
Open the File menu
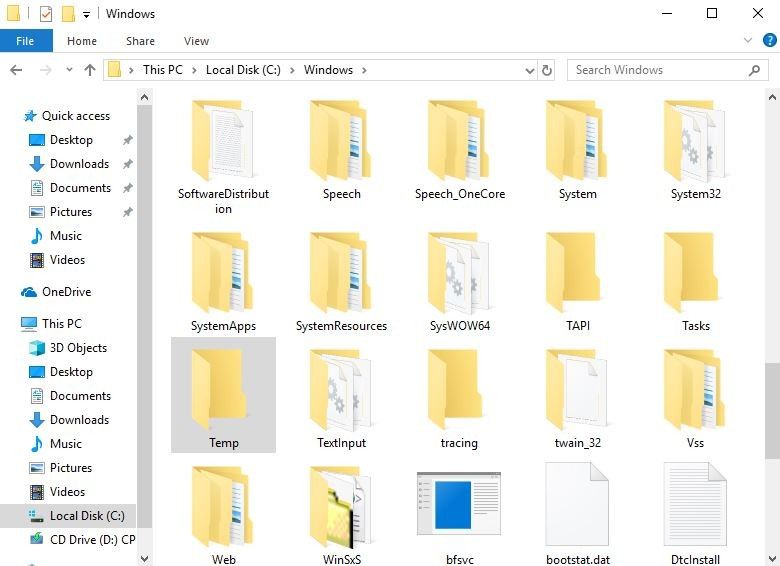[x=25, y=41]
